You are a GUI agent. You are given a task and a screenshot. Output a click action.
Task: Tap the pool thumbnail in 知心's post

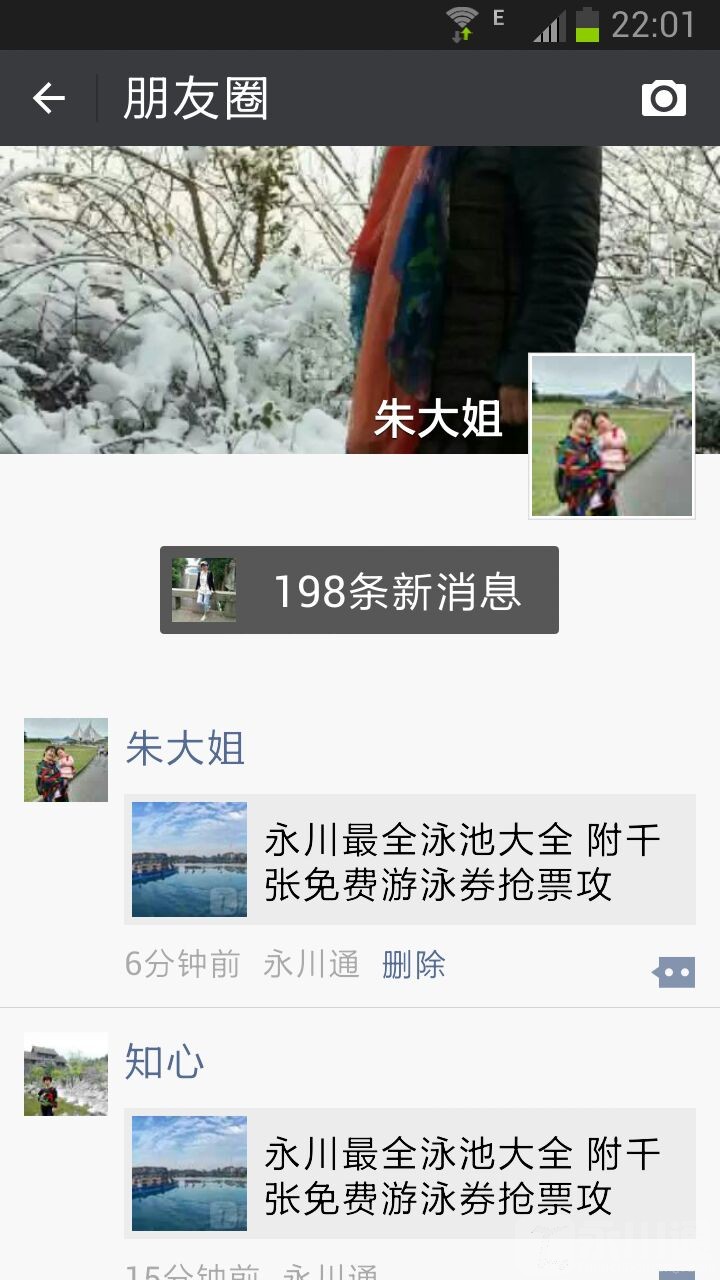pyautogui.click(x=189, y=1174)
